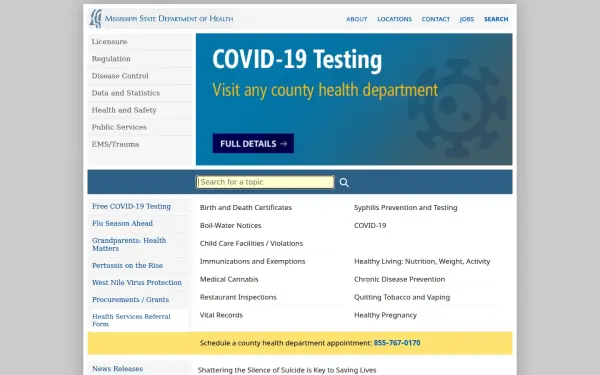Click the Visit any county health department text

(325, 90)
